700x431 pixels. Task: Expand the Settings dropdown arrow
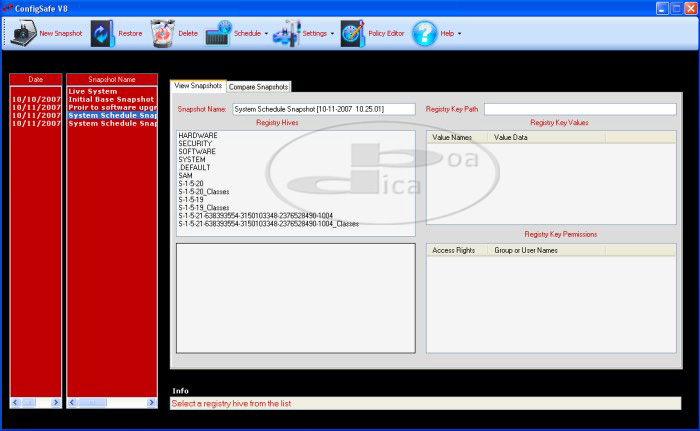(x=332, y=34)
